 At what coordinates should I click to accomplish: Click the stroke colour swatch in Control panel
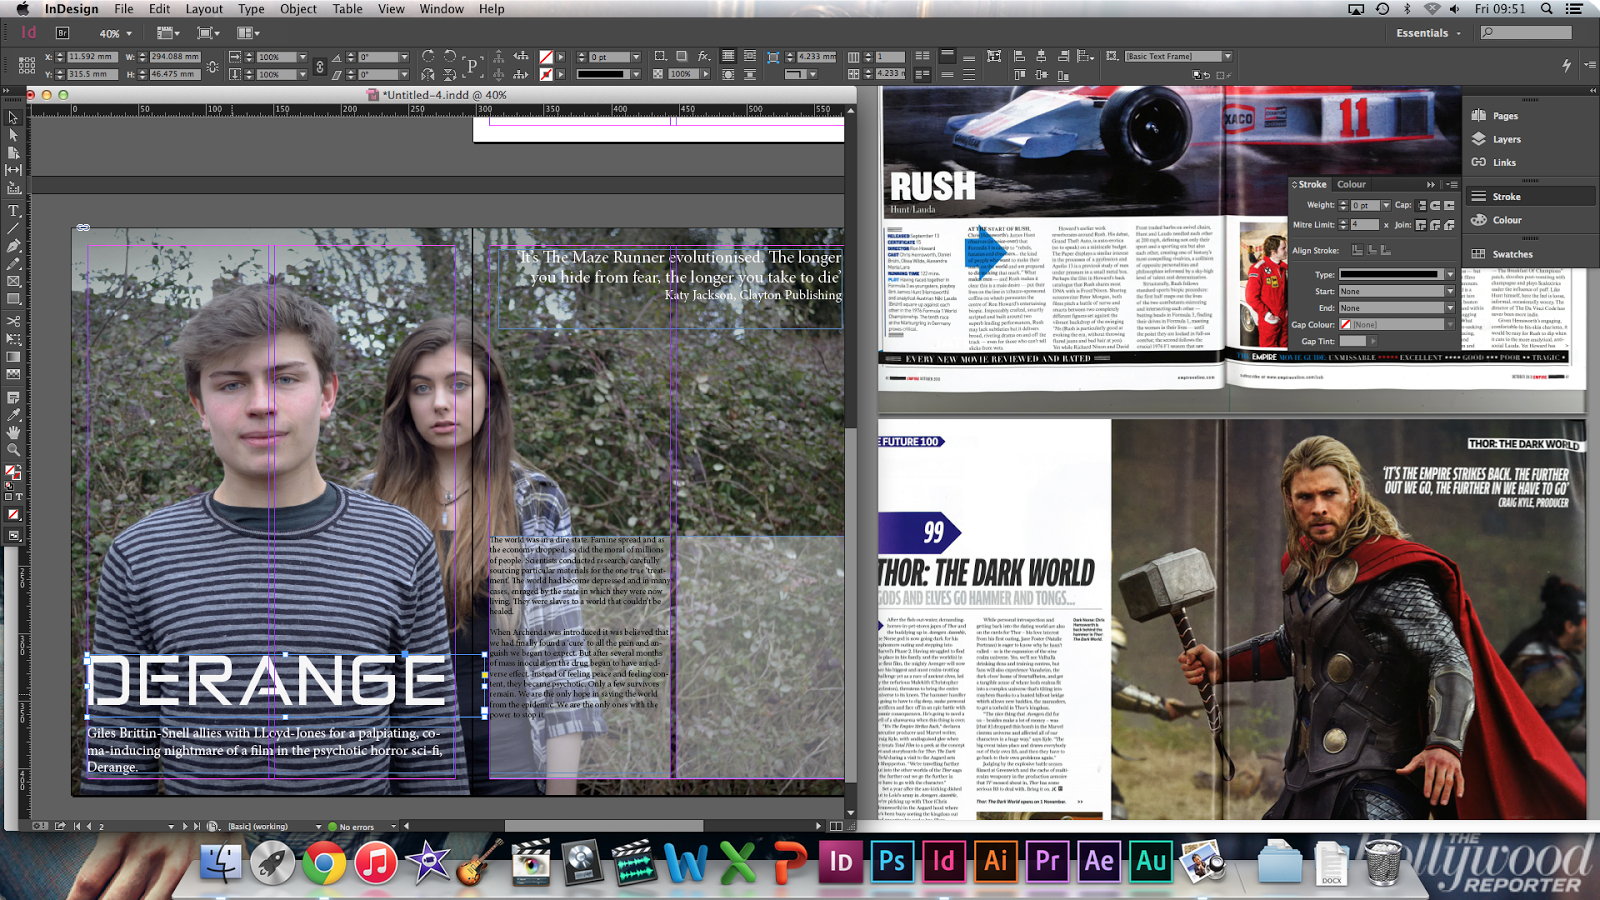(546, 74)
